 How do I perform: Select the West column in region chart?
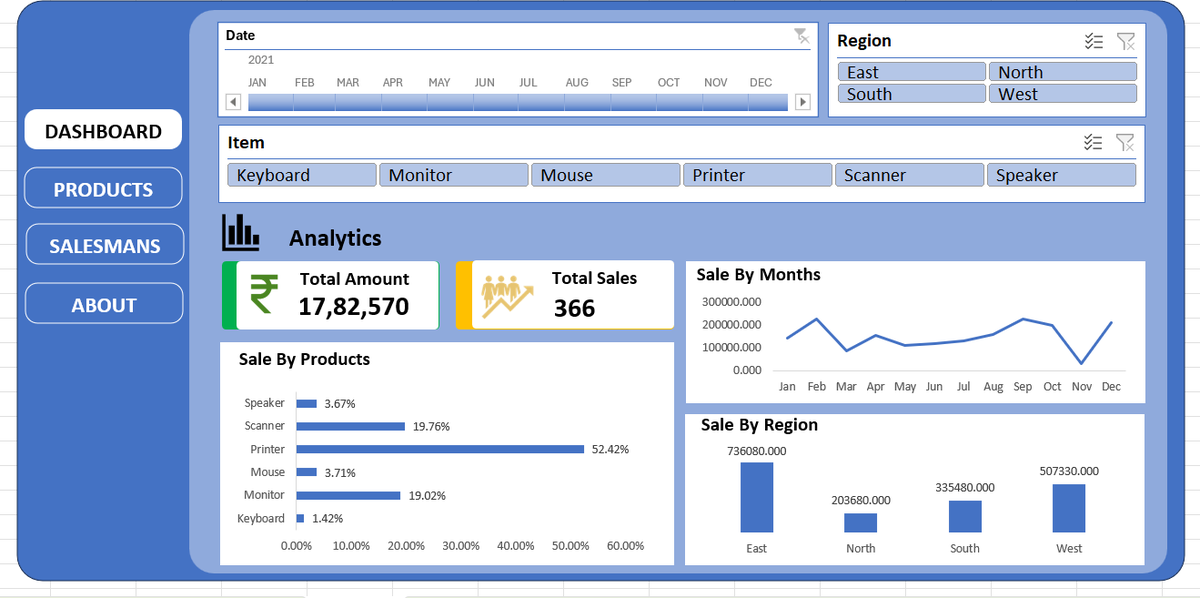[x=1069, y=508]
